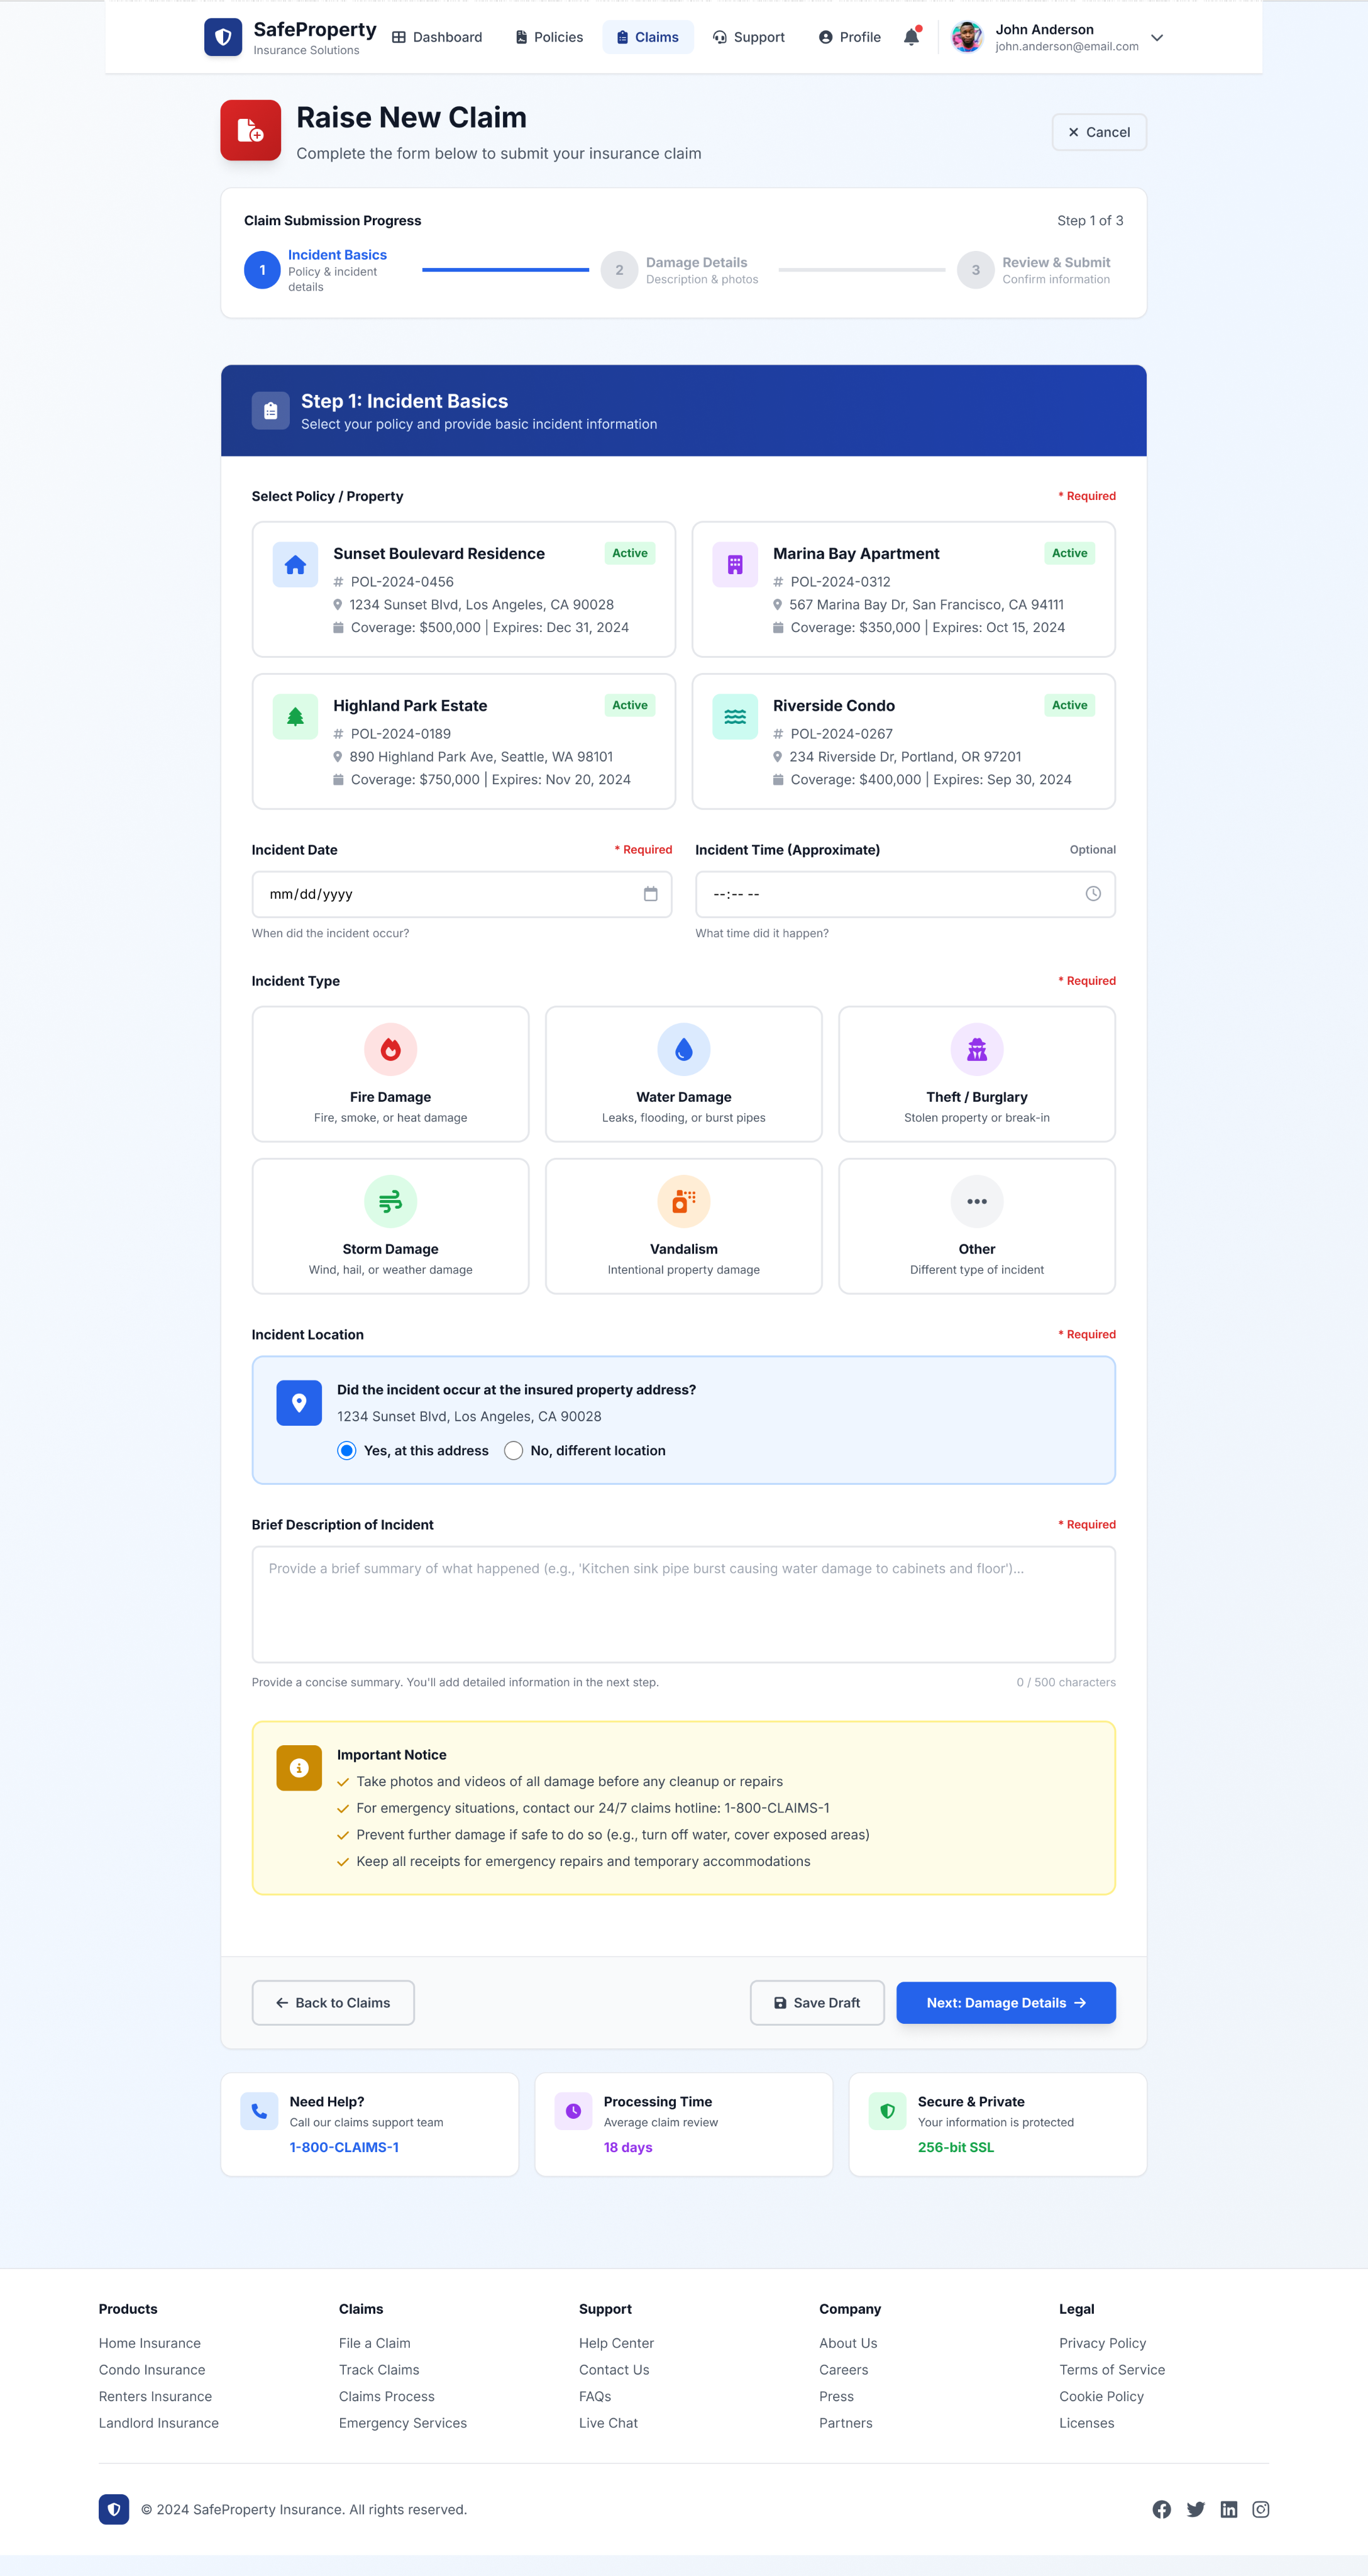Choose the Riverside Condo policy card
Image resolution: width=1368 pixels, height=2576 pixels.
904,741
